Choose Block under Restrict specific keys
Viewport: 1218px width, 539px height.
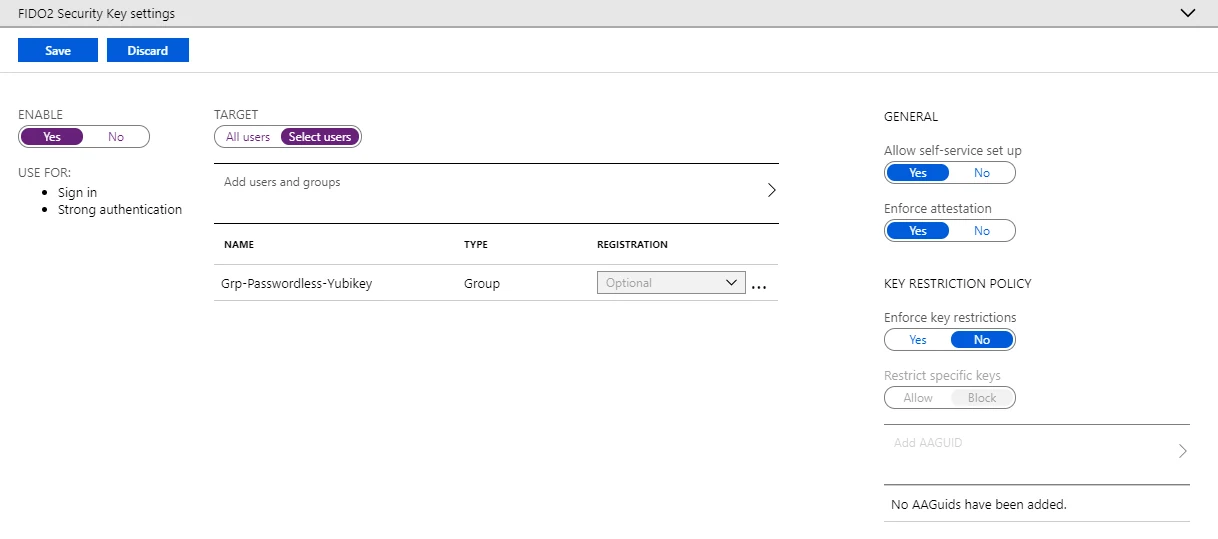pyautogui.click(x=982, y=398)
